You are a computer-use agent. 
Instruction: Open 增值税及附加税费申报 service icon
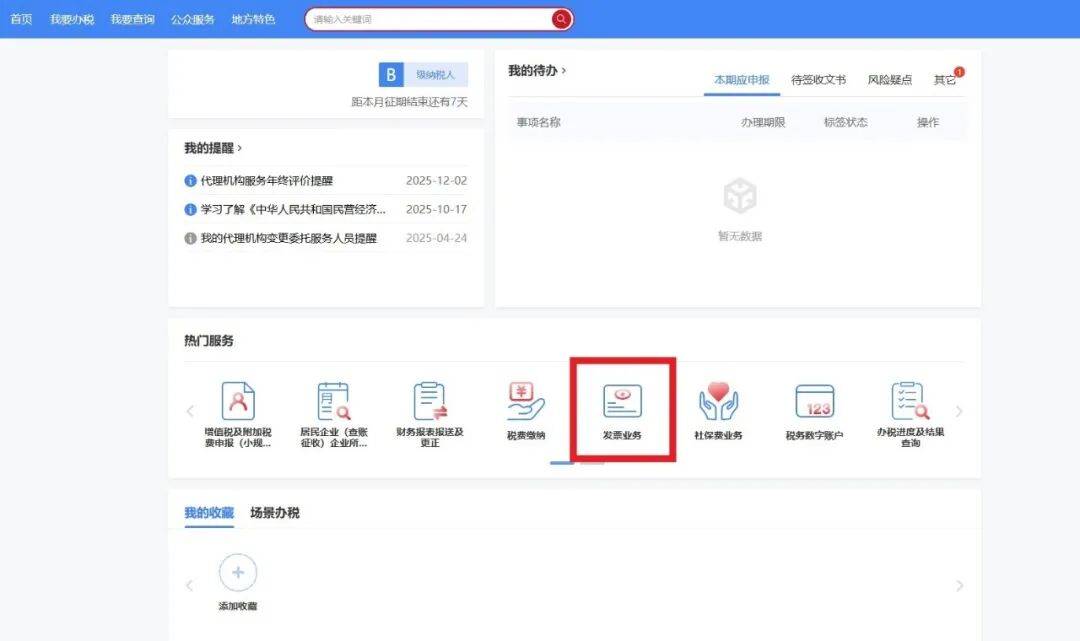click(237, 401)
